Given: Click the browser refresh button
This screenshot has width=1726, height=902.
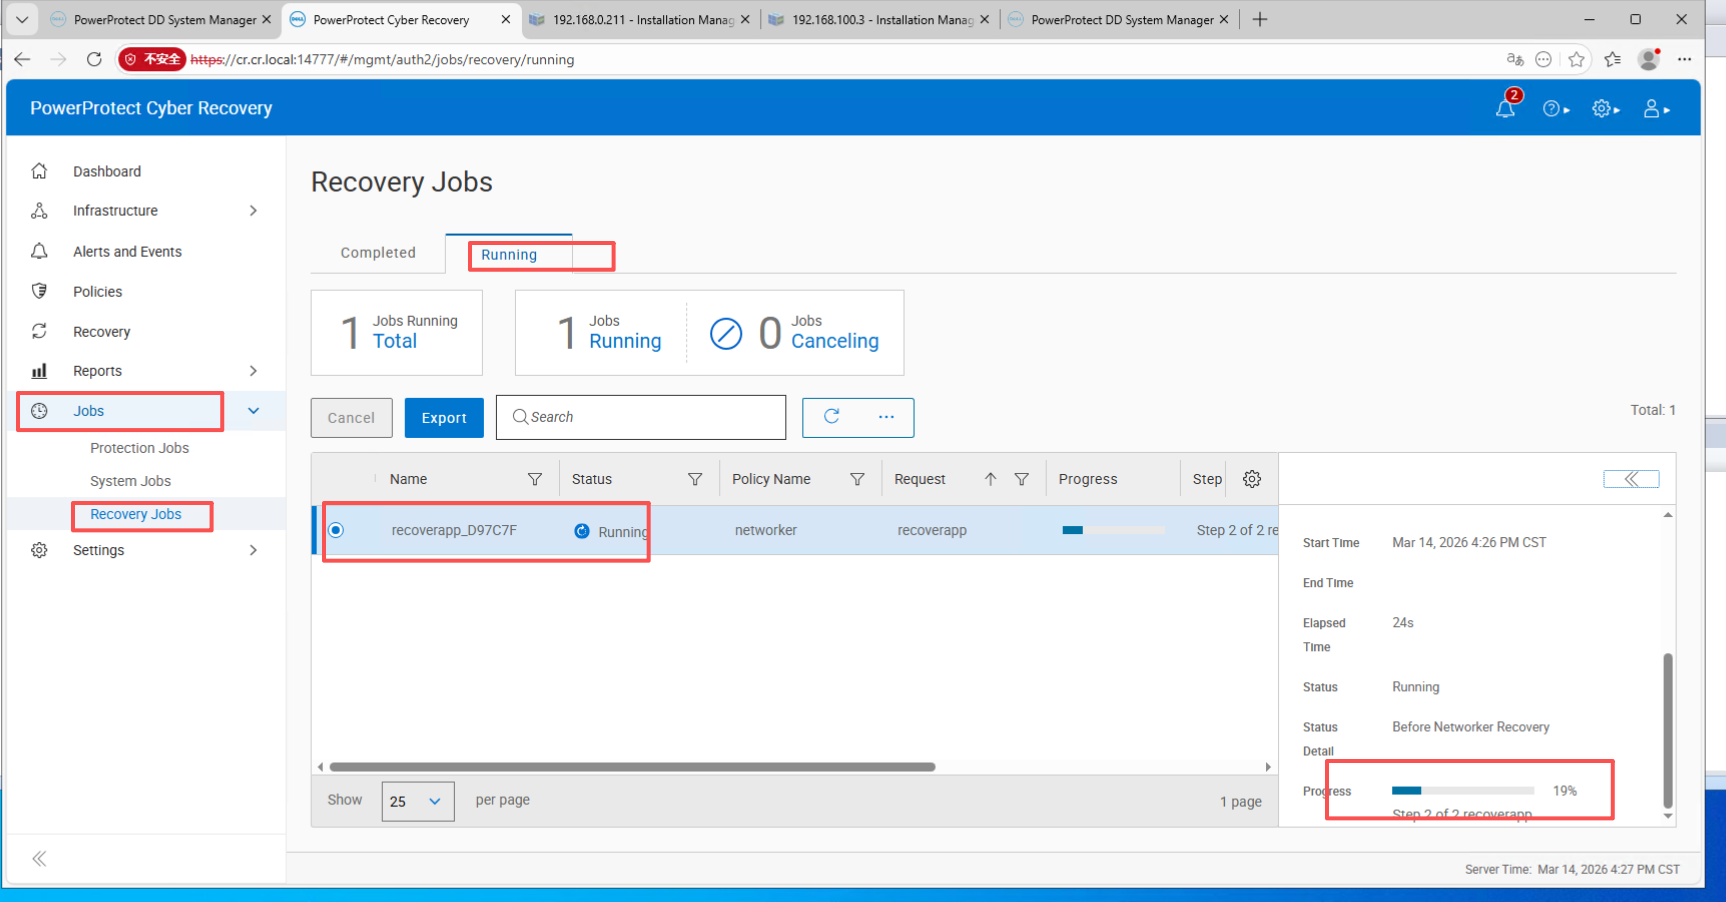Looking at the screenshot, I should point(94,59).
